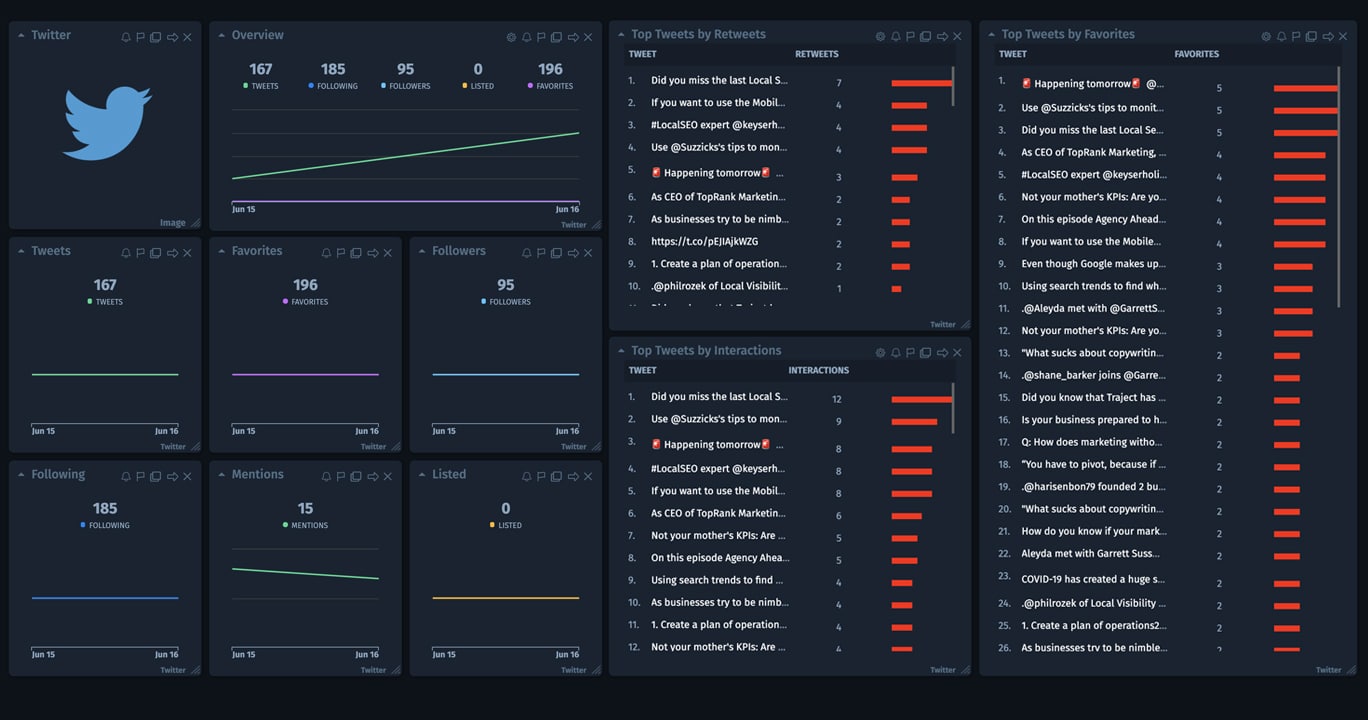Toggle the LISTED legend in Overview
This screenshot has width=1368, height=720.
(478, 86)
